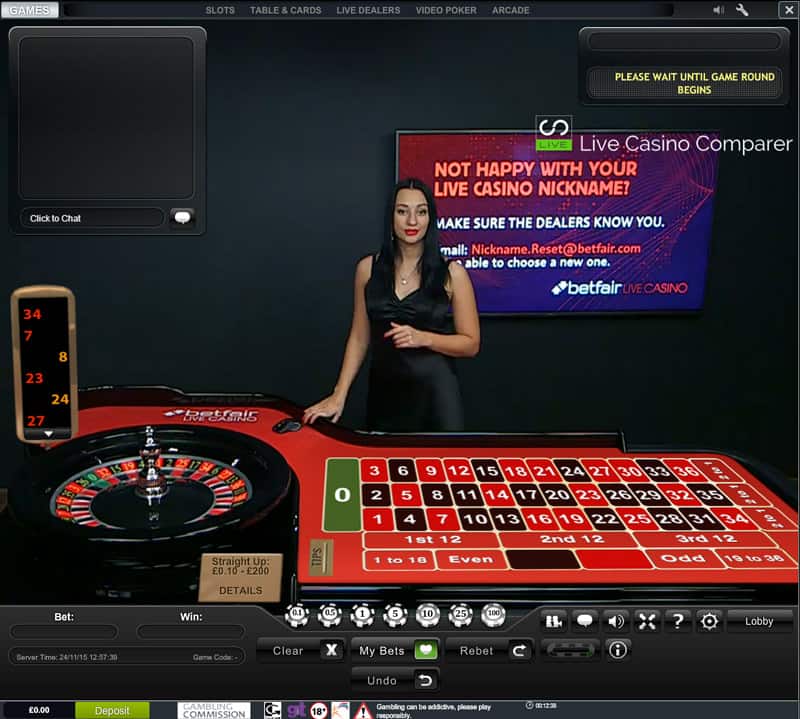Bet on the black colour field
Viewport: 800px width, 719px height.
coord(542,559)
